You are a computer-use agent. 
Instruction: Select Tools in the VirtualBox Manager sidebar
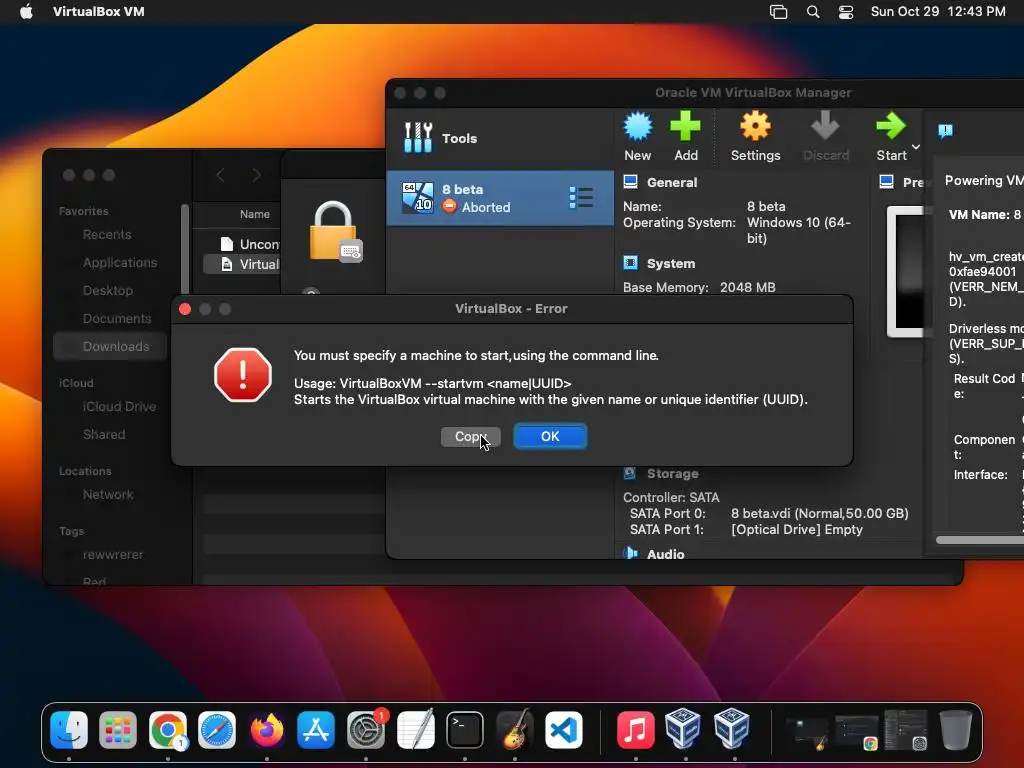(x=500, y=138)
